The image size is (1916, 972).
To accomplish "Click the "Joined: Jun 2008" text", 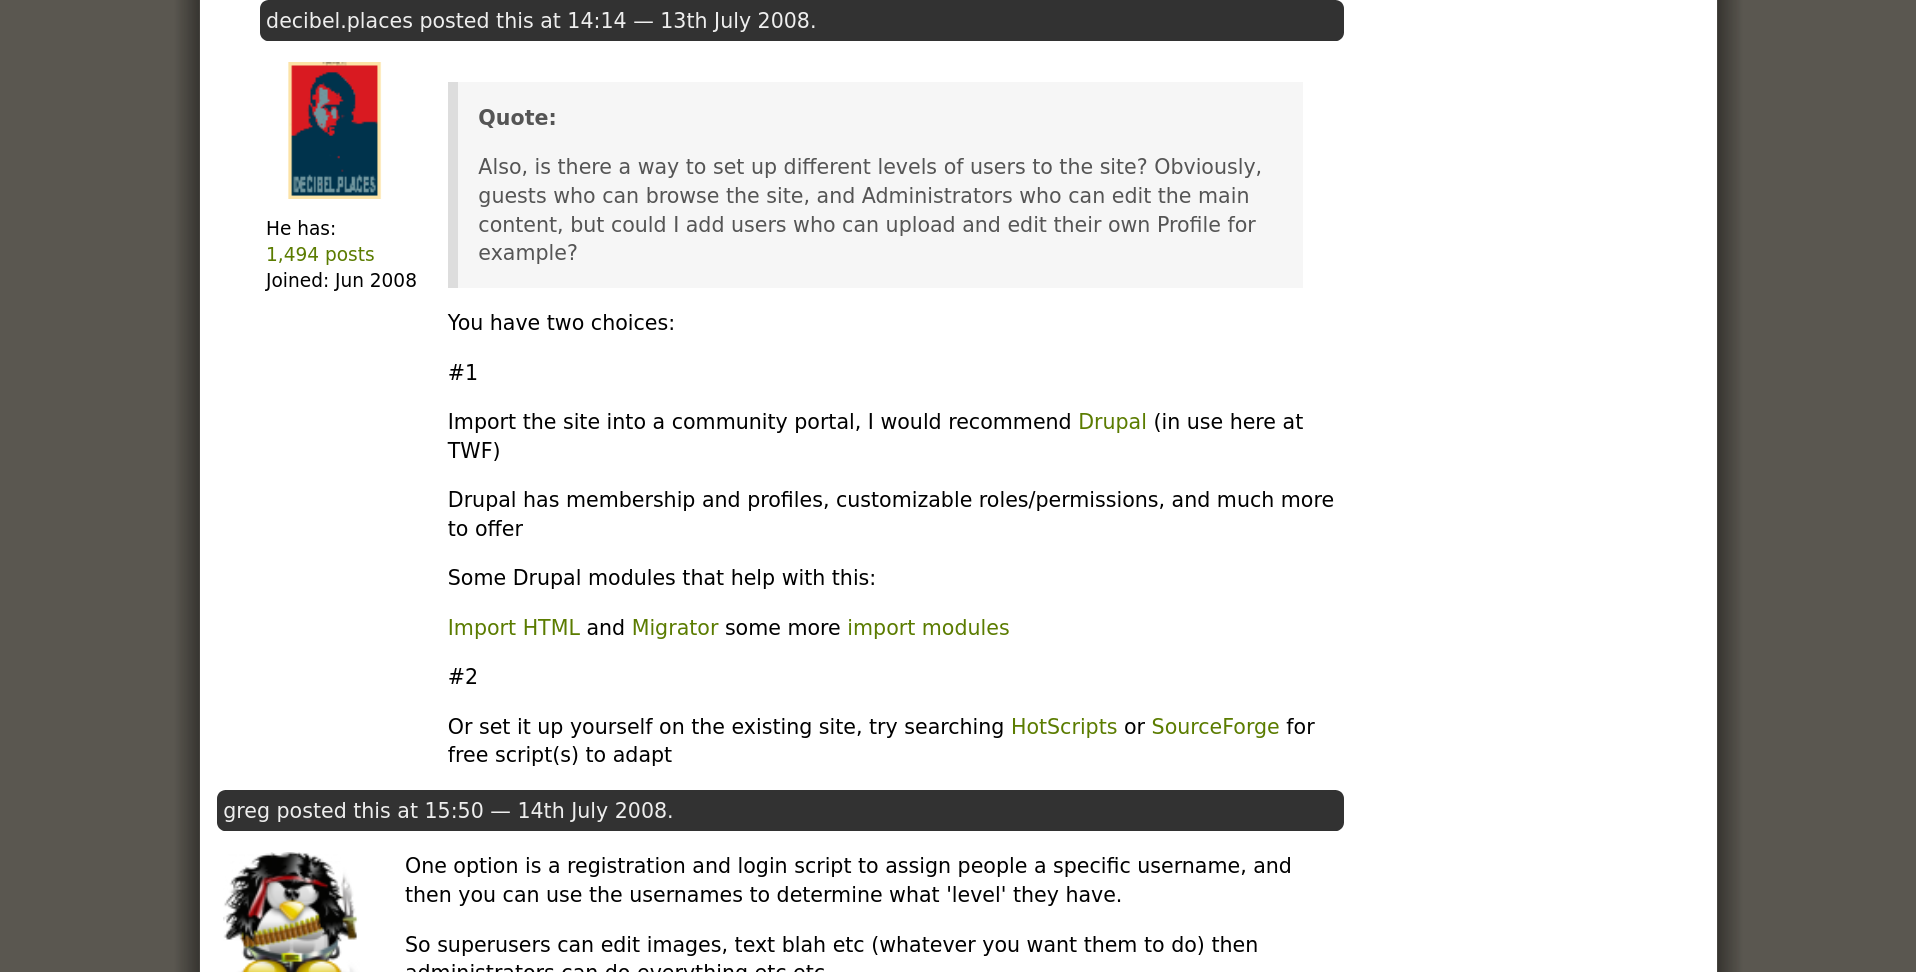I will [x=341, y=281].
